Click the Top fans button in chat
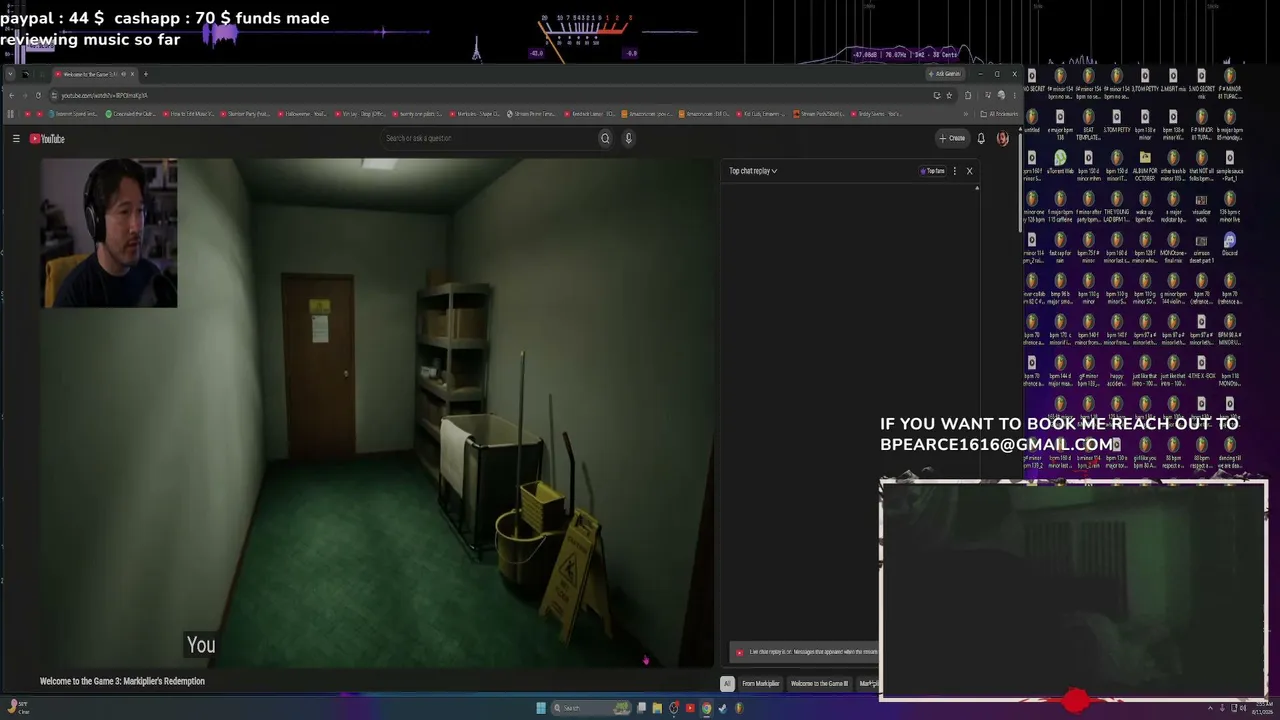The width and height of the screenshot is (1280, 720). point(933,171)
